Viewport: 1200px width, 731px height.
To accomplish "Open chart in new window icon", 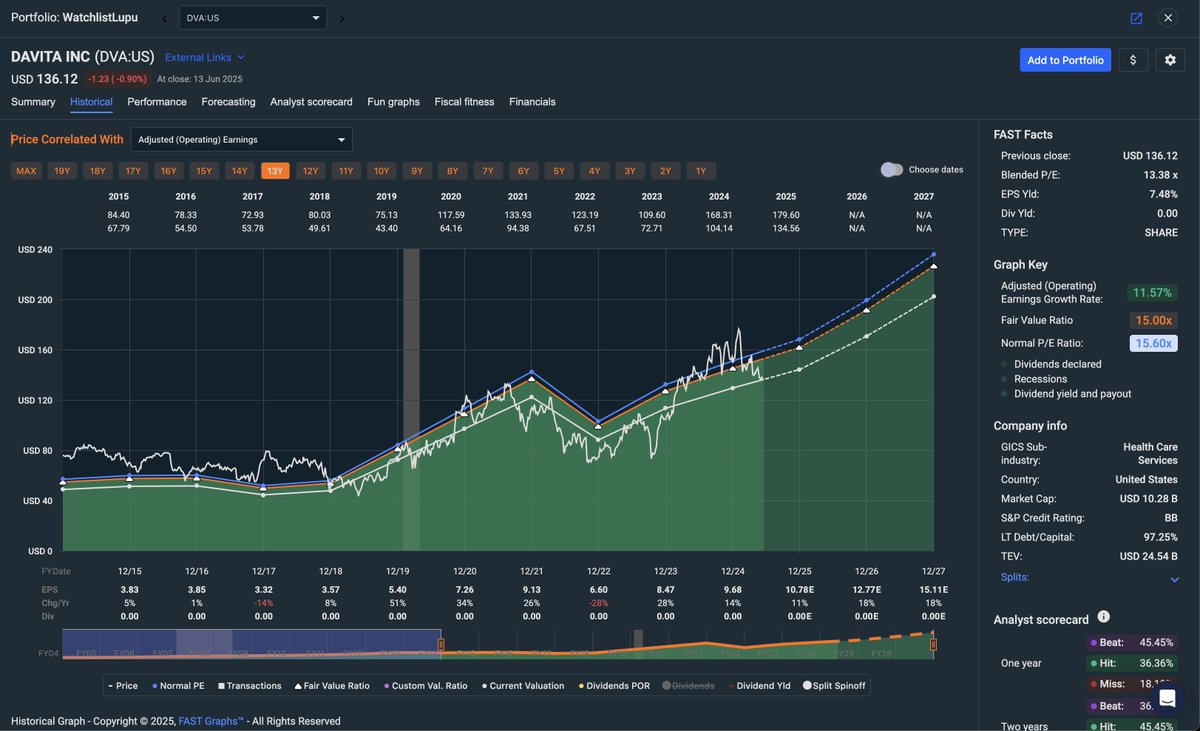I will pos(1136,18).
